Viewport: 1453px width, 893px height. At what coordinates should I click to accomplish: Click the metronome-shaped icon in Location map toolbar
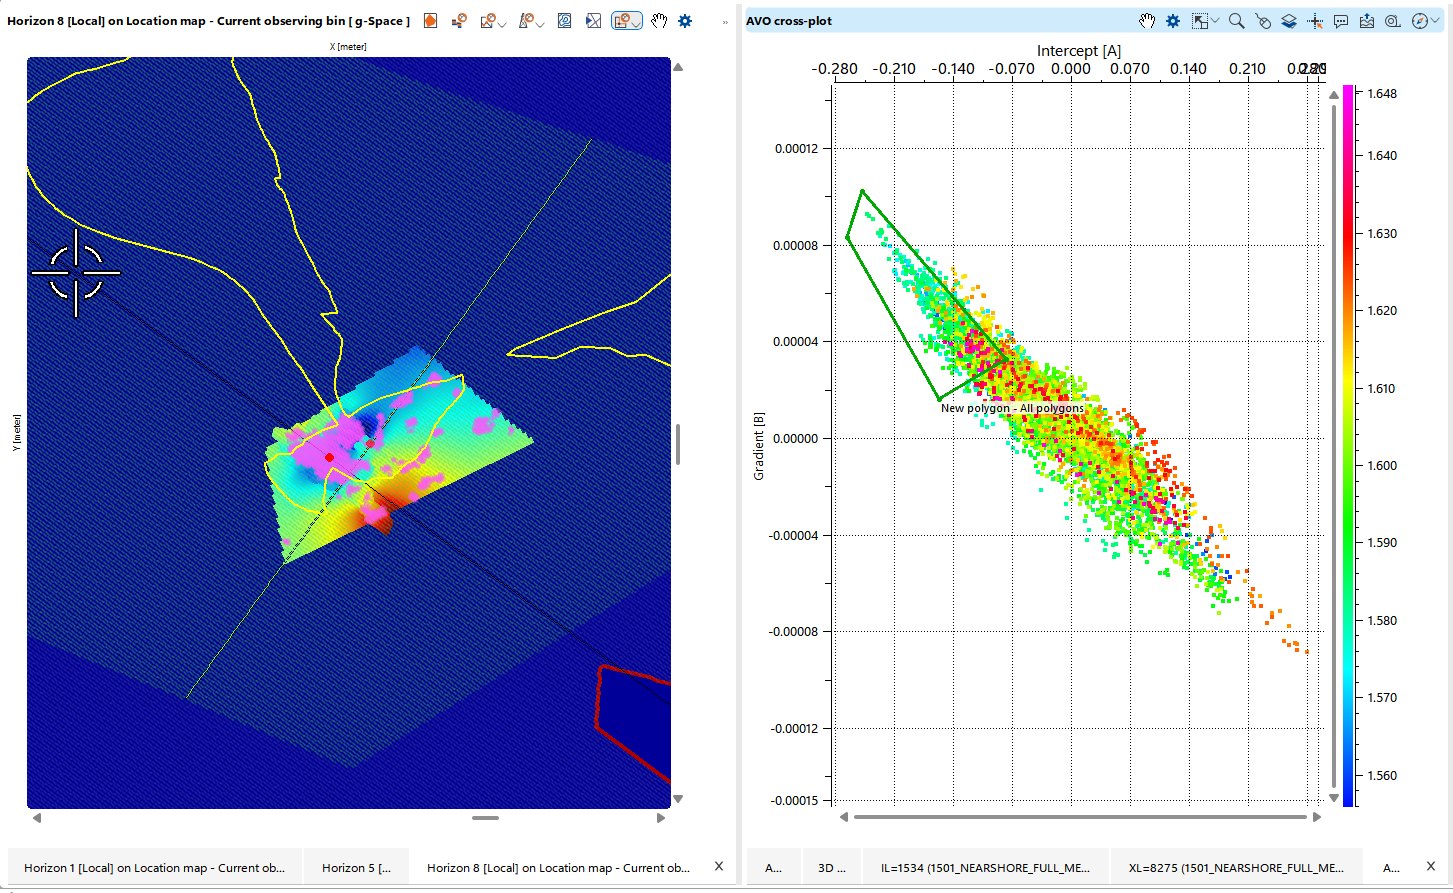coord(526,20)
